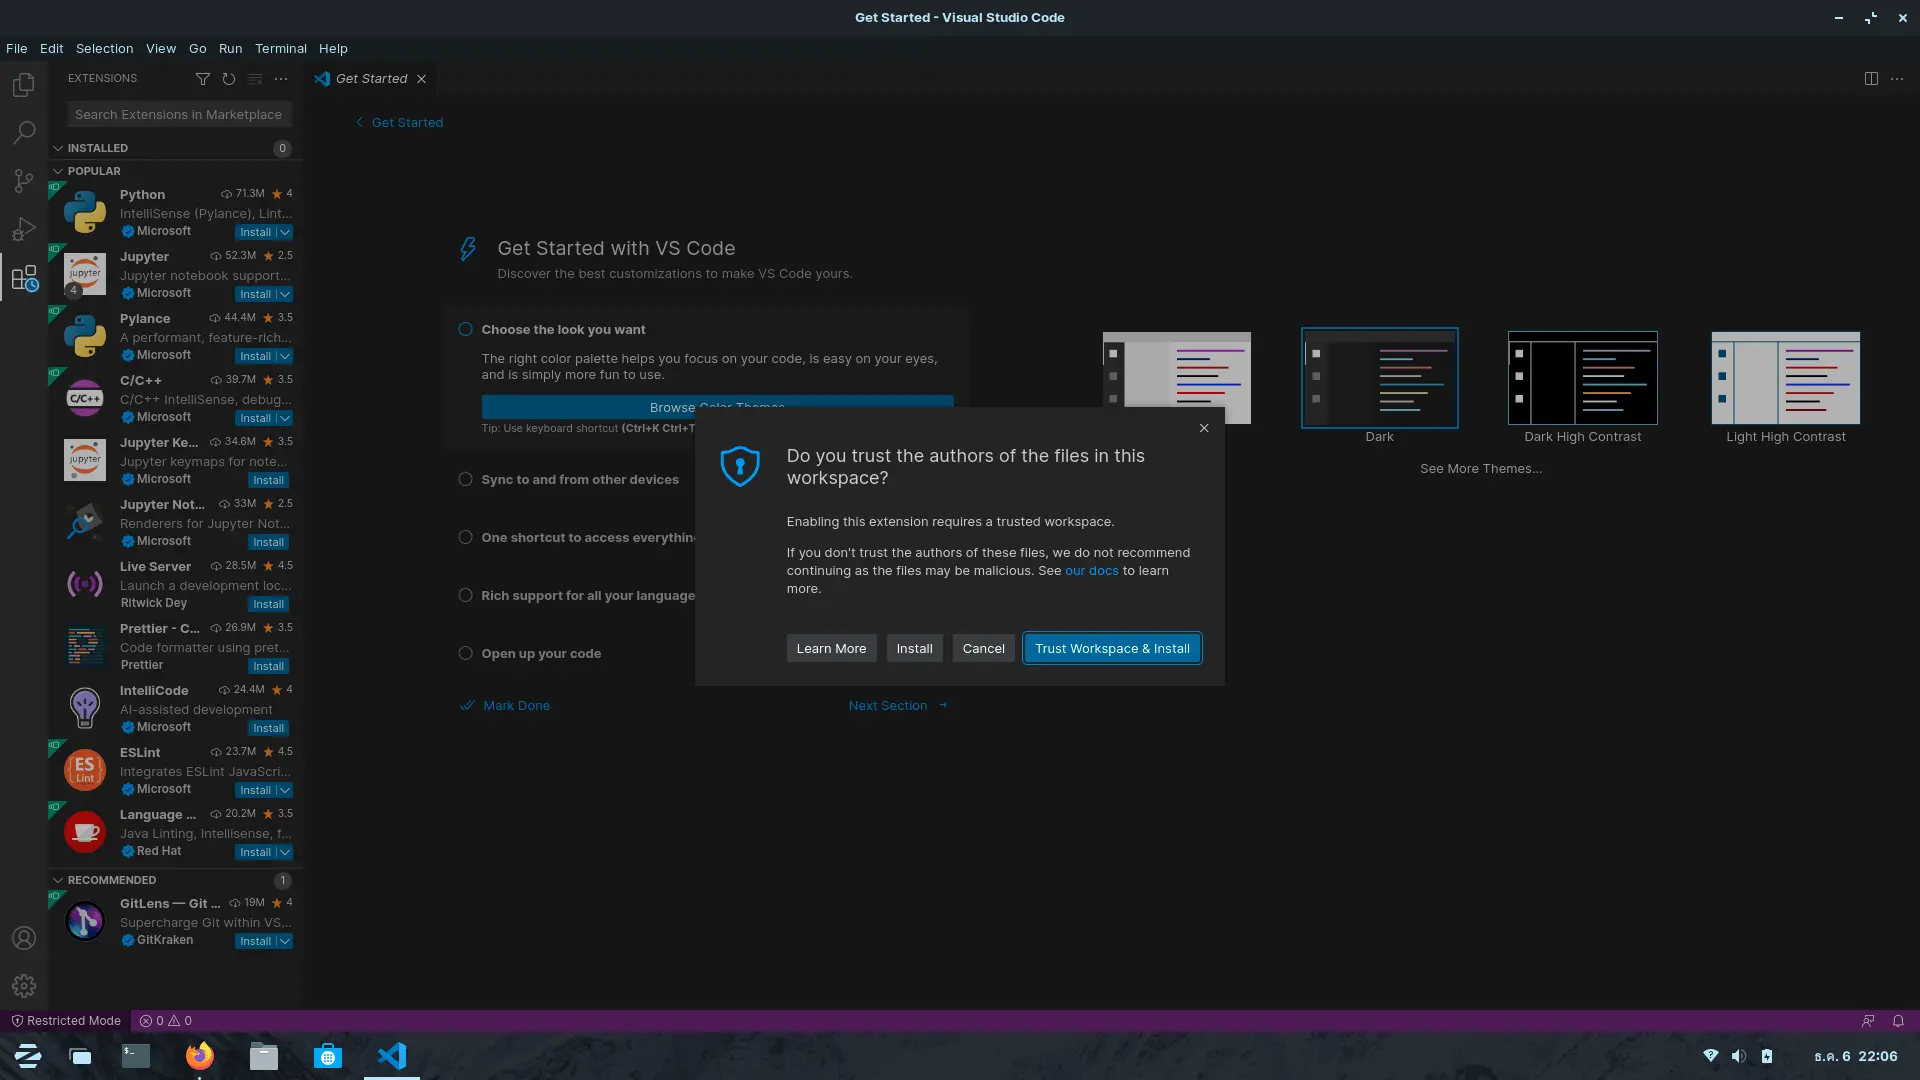Open Manage gear in activity bar
Image resolution: width=1920 pixels, height=1080 pixels.
[24, 986]
